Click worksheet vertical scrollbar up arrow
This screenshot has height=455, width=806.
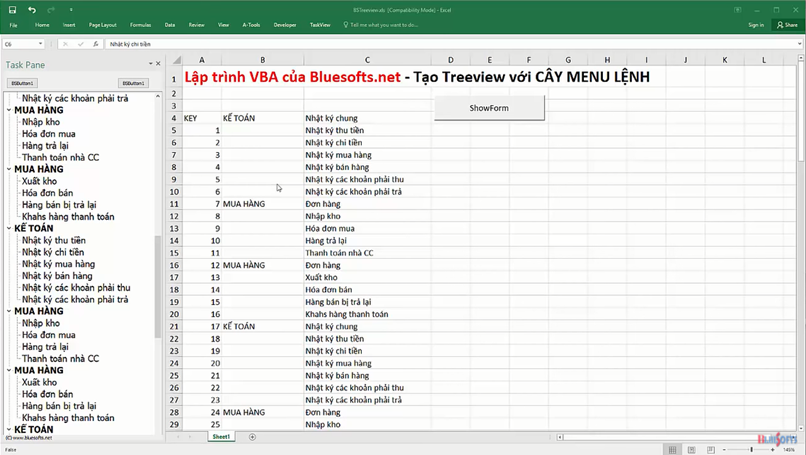point(801,56)
